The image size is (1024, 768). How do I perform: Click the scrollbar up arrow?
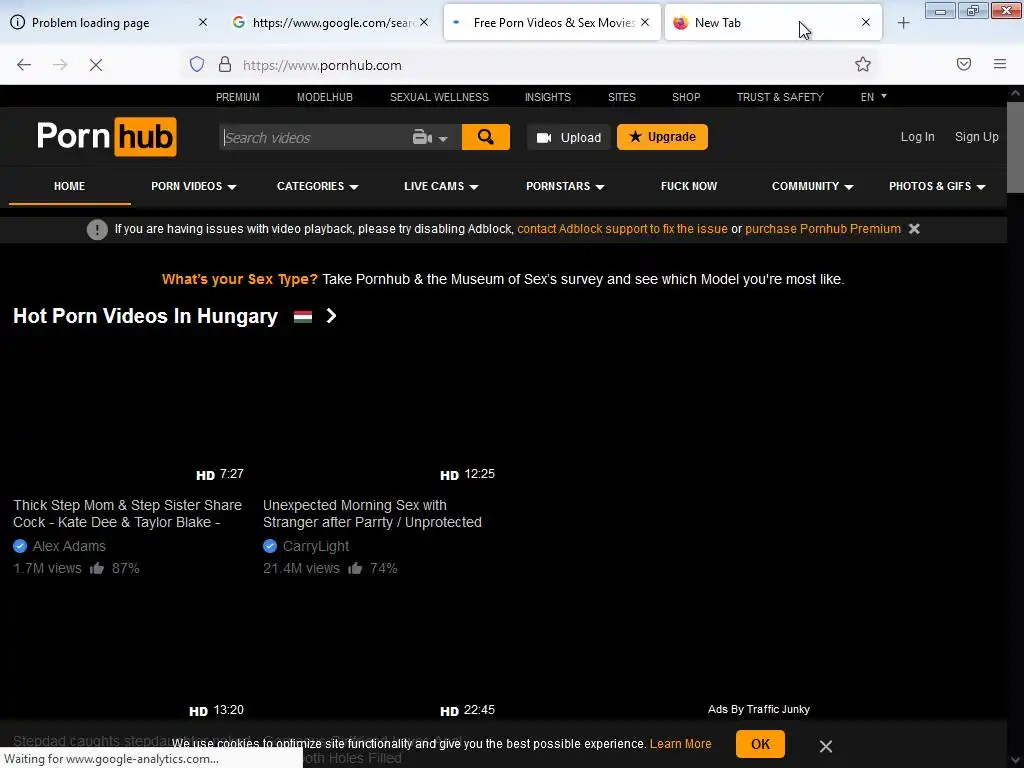(x=1015, y=93)
